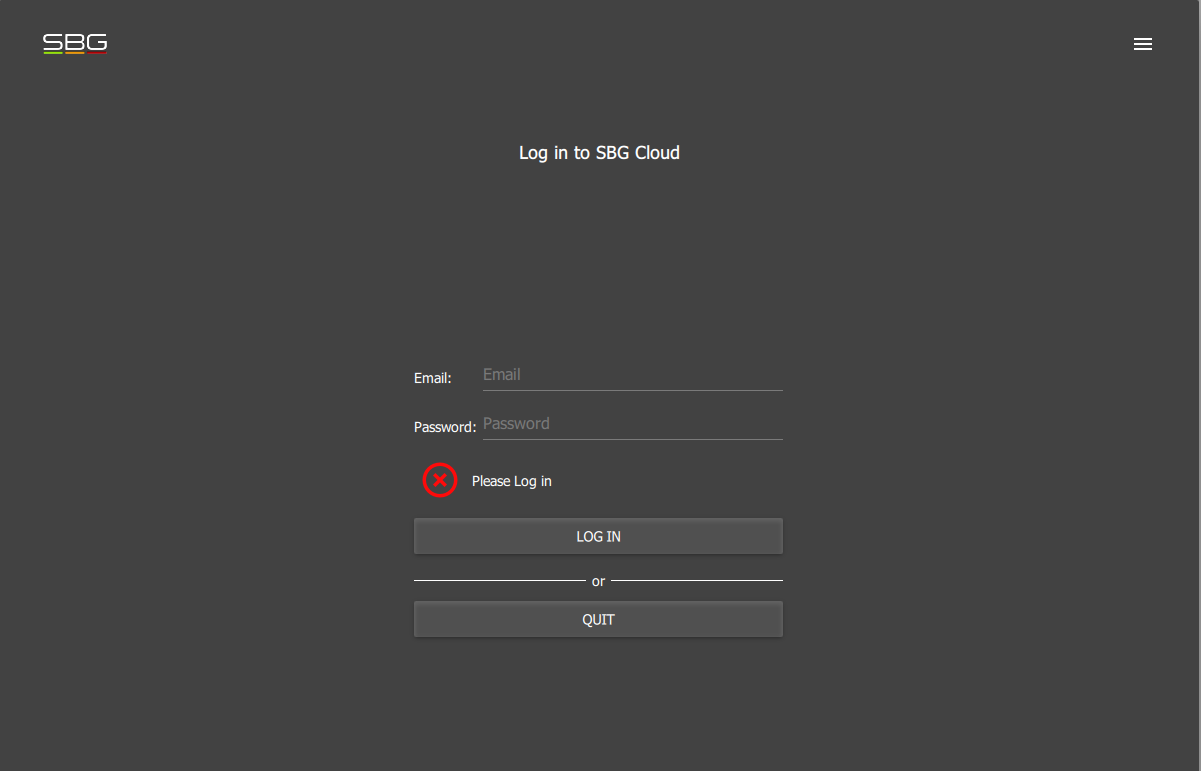Click the underline beneath the Email field
The width and height of the screenshot is (1201, 771).
(630, 389)
